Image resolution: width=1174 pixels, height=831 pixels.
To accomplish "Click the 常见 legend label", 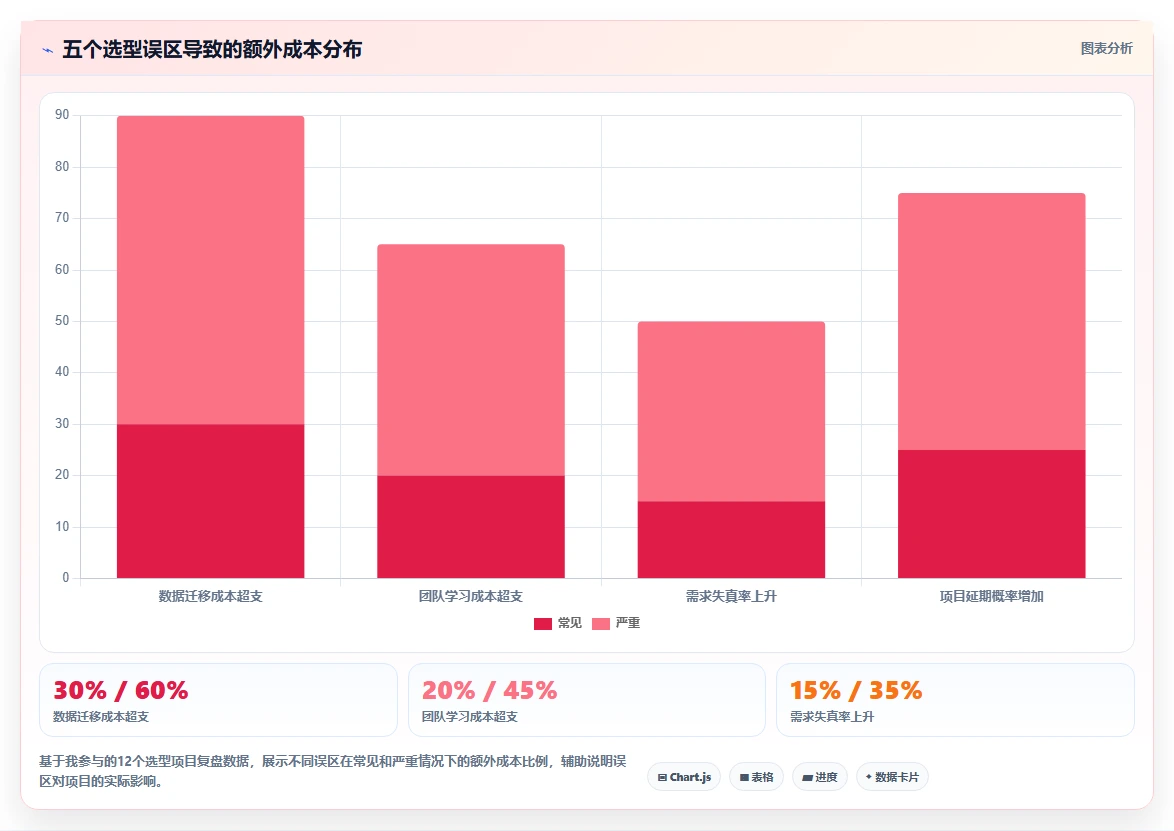I will (x=570, y=623).
